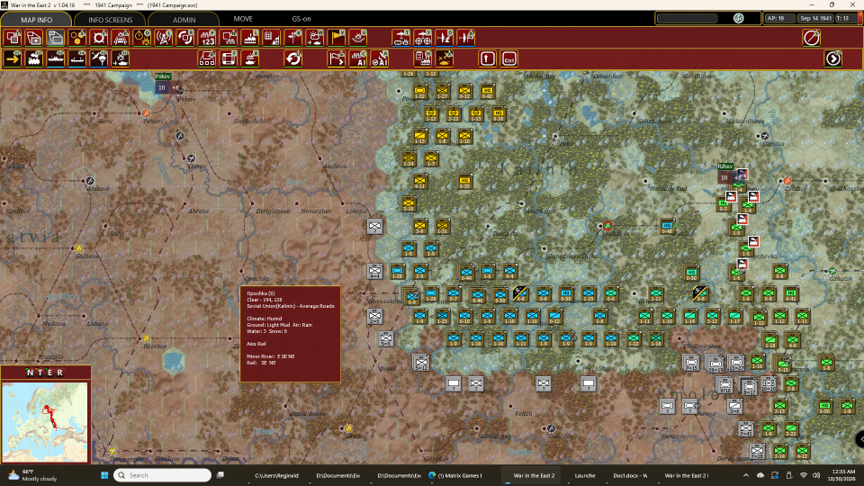Click the rotating arrows around square icon
864x486 pixels.
click(x=185, y=38)
